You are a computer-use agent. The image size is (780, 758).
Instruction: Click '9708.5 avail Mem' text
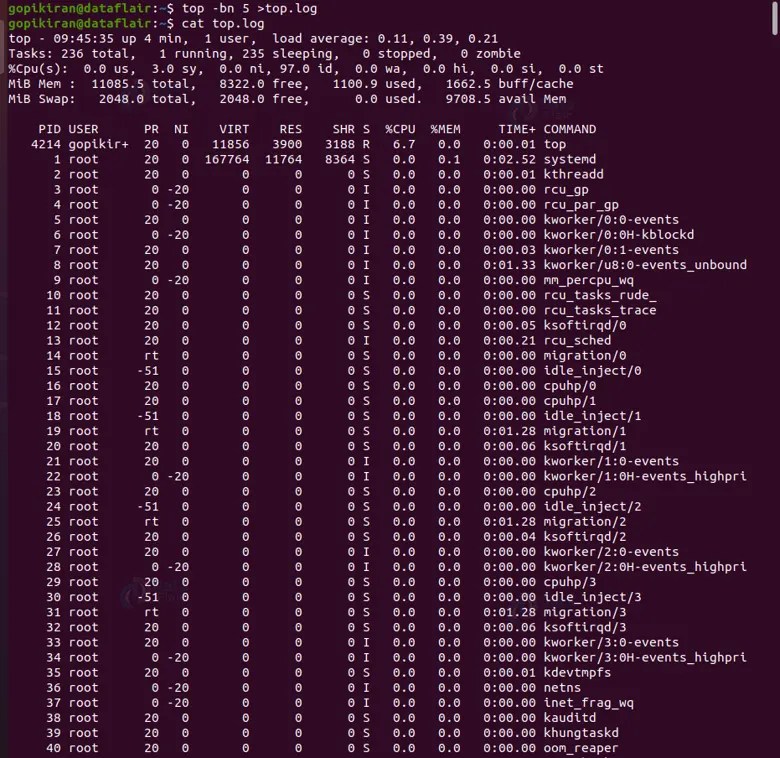[x=506, y=99]
